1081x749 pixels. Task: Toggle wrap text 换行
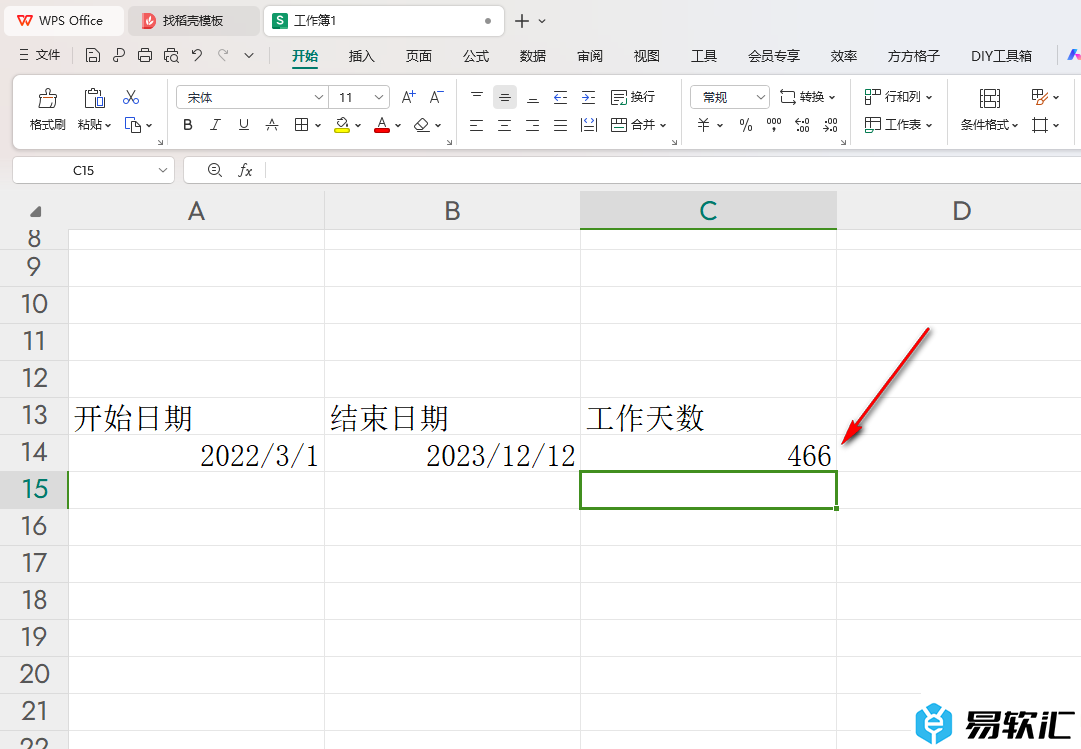(633, 97)
